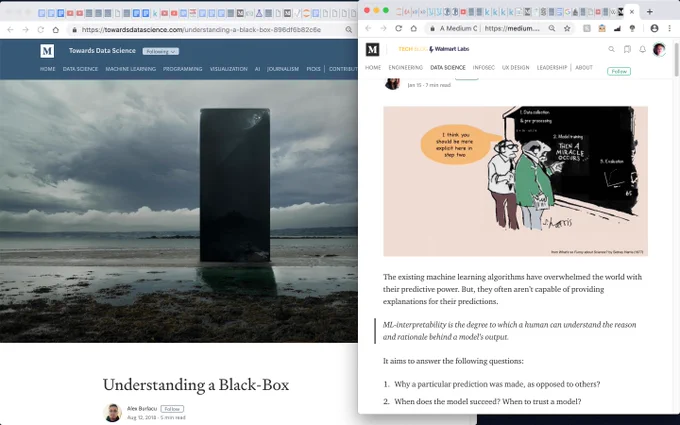Follow author Alex Burlacu
Viewport: 680px width, 425px height.
coord(172,409)
